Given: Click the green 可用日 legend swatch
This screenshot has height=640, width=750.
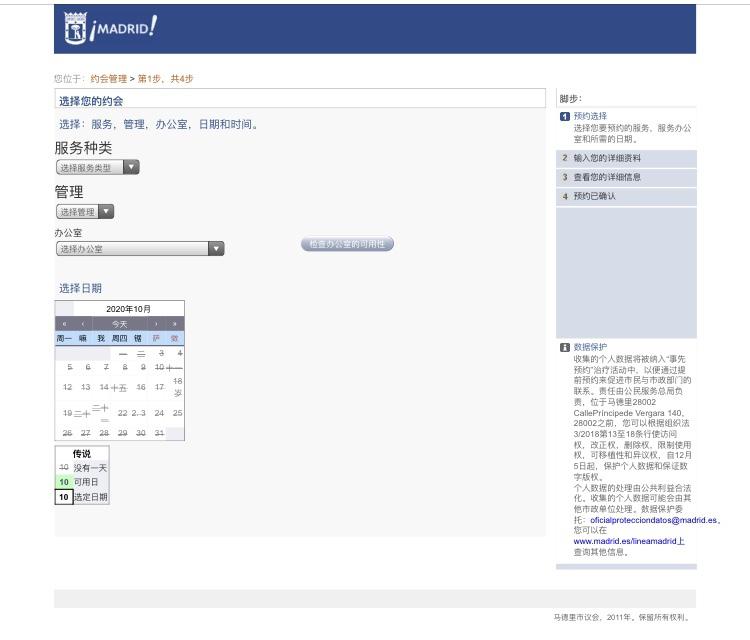Looking at the screenshot, I should (x=64, y=482).
